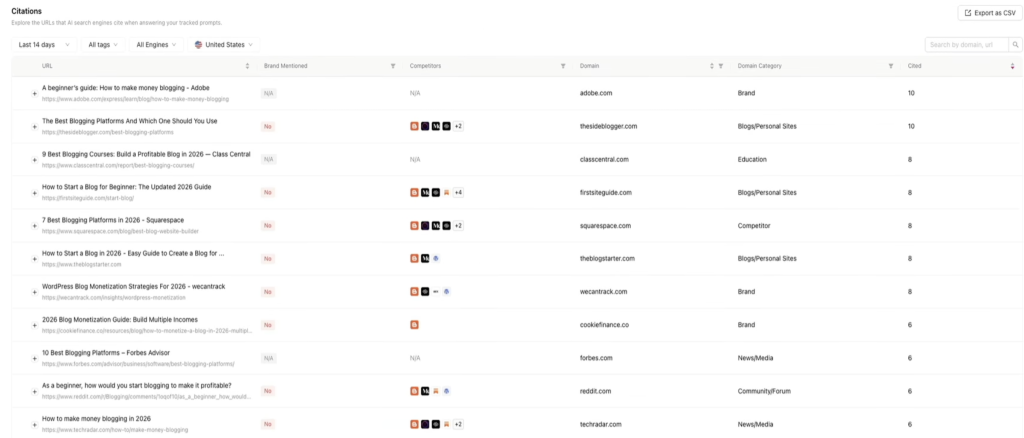Open Domain column filter icon
The image size is (1024, 438).
(x=720, y=66)
